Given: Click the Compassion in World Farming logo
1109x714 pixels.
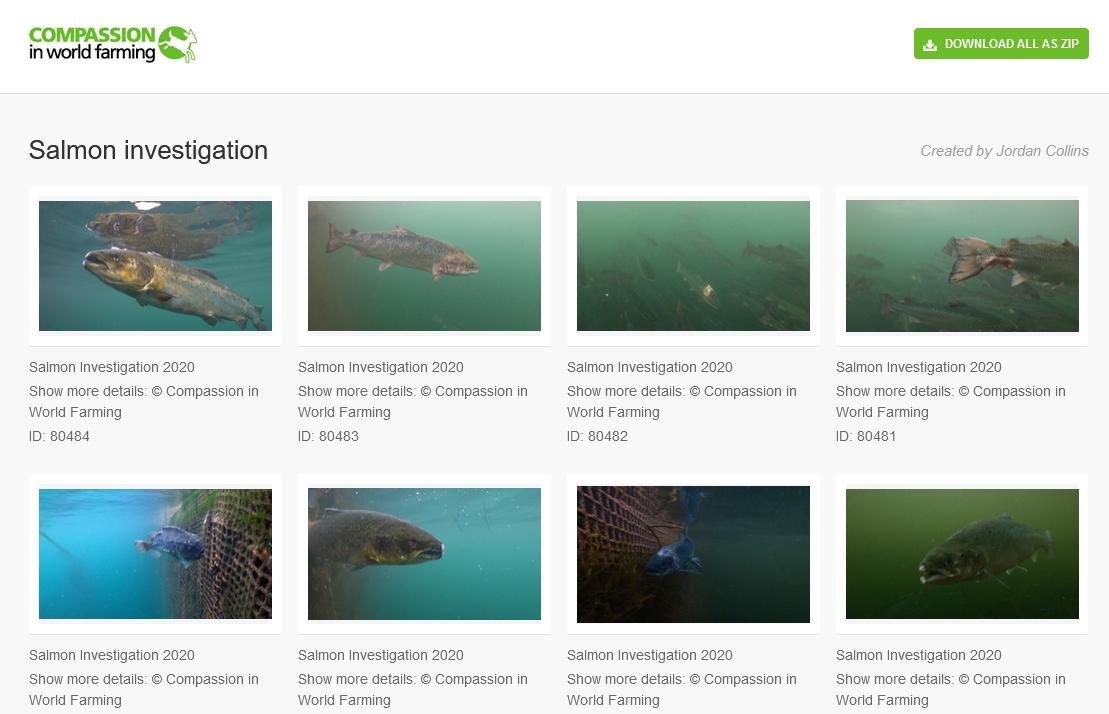Looking at the screenshot, I should point(113,44).
